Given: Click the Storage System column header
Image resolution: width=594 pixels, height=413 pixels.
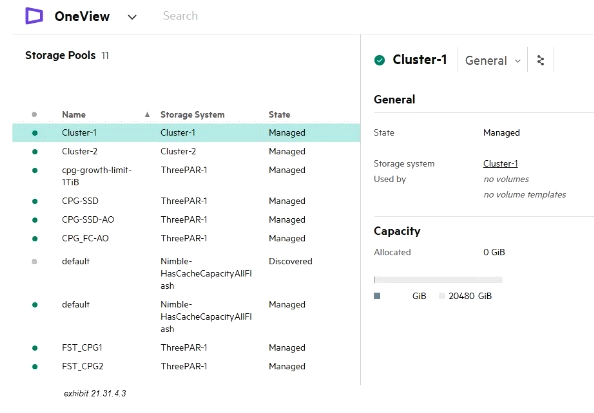Looking at the screenshot, I should tap(192, 114).
